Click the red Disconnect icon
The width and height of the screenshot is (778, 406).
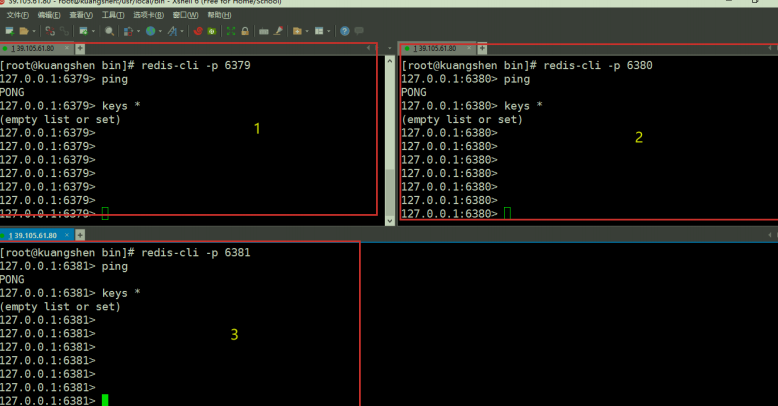[x=50, y=31]
